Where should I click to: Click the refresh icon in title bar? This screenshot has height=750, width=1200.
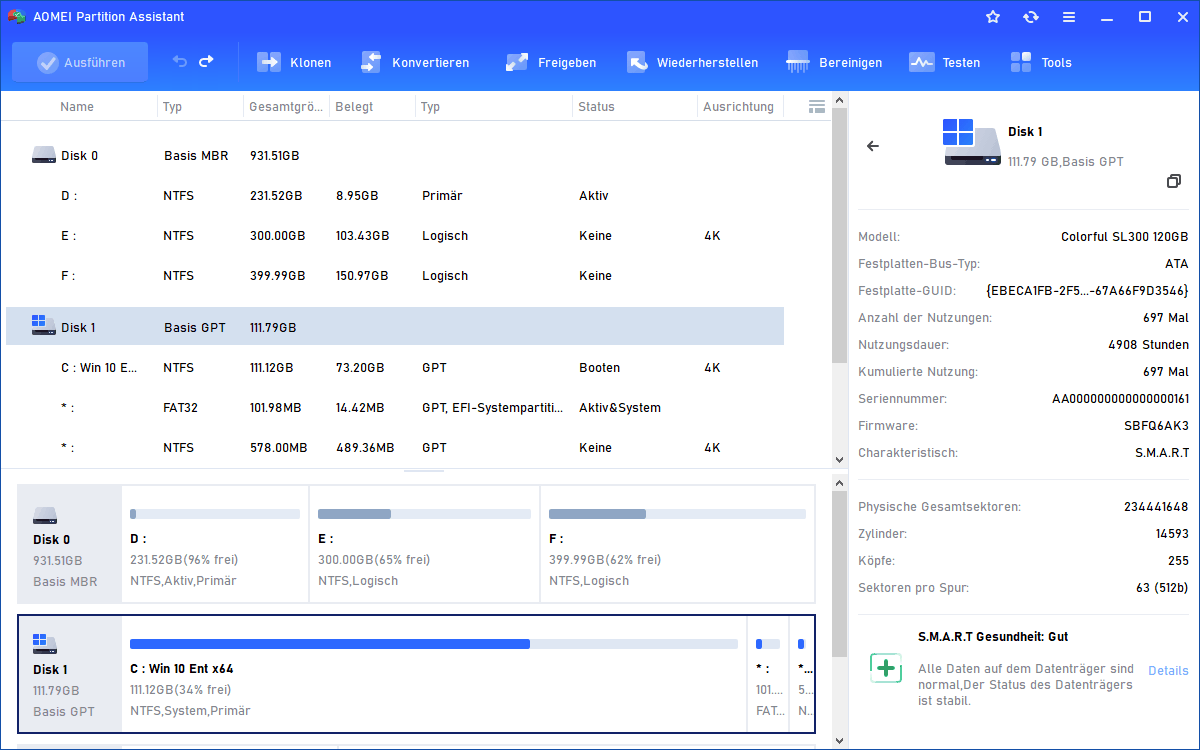click(x=1031, y=17)
